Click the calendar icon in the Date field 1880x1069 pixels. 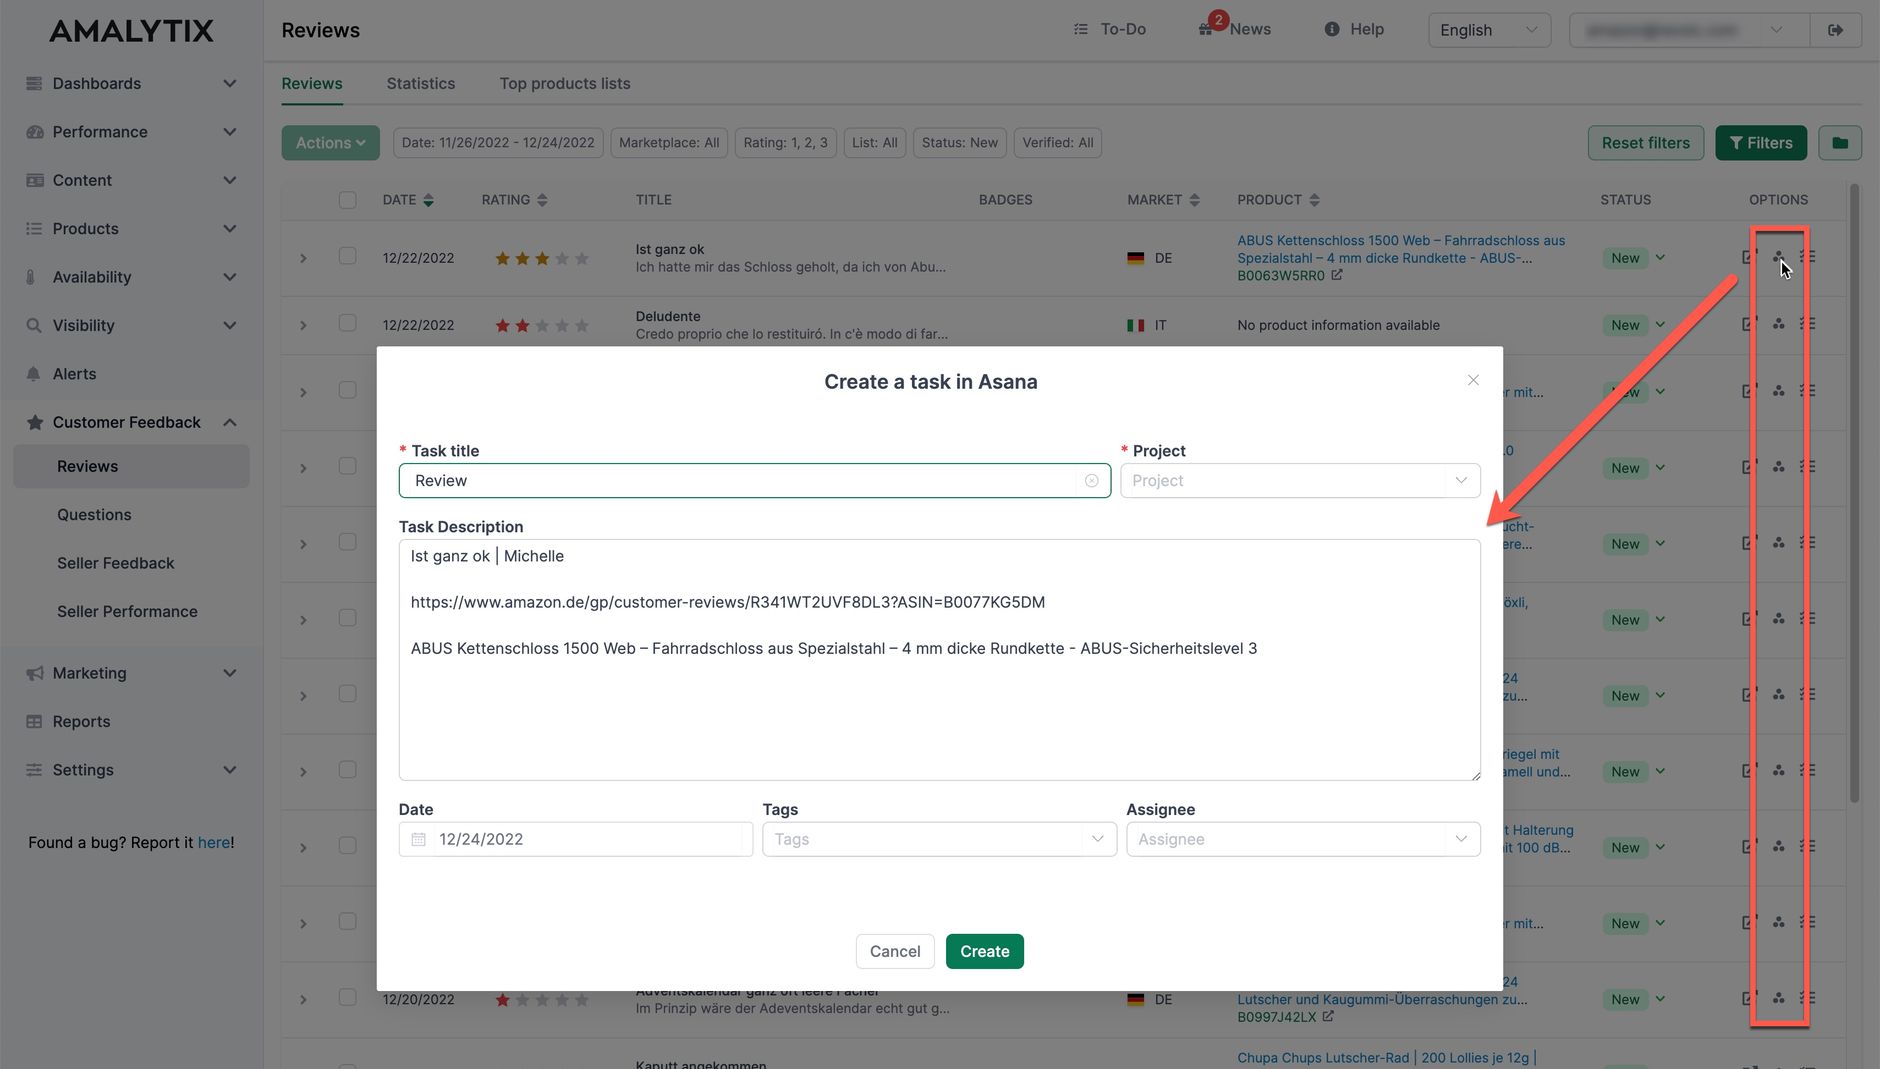click(418, 839)
